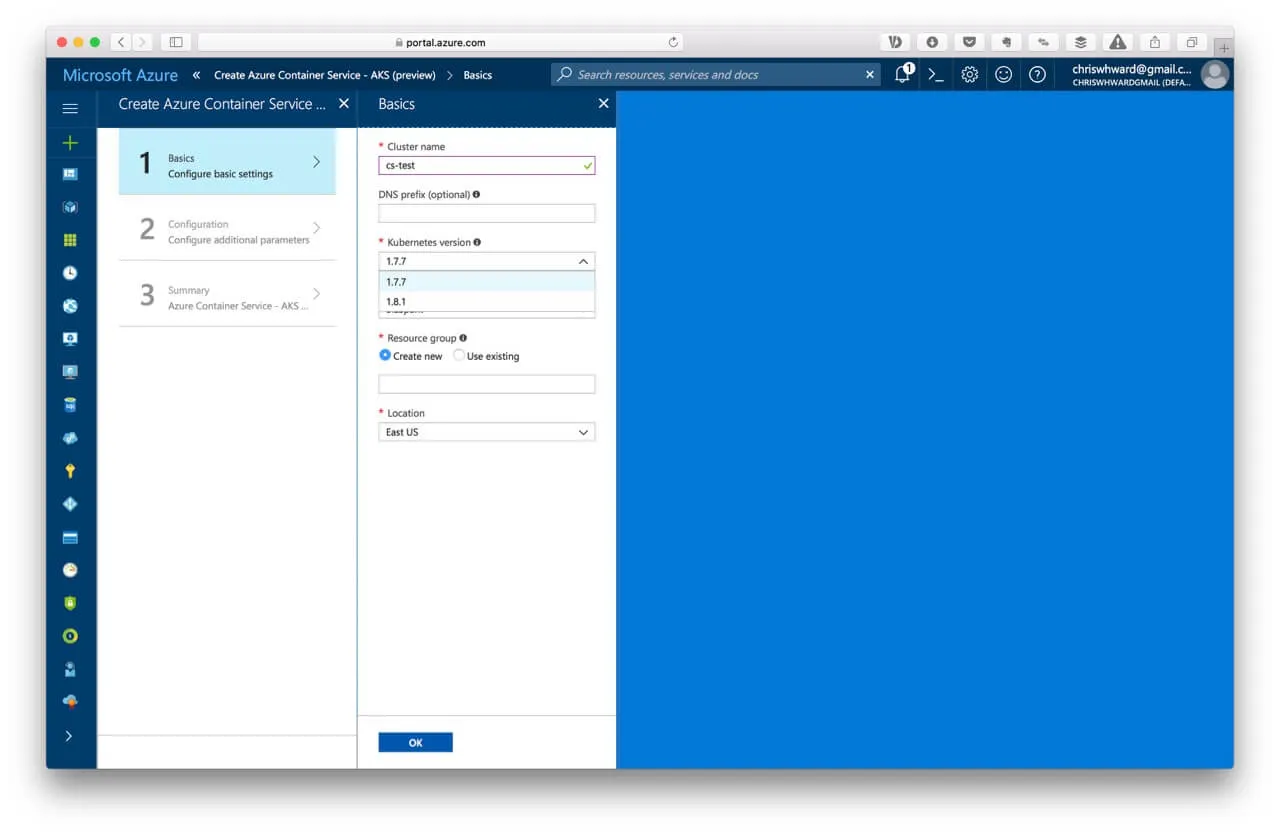
Task: Open the blue diamond icon in sidebar
Action: point(70,504)
